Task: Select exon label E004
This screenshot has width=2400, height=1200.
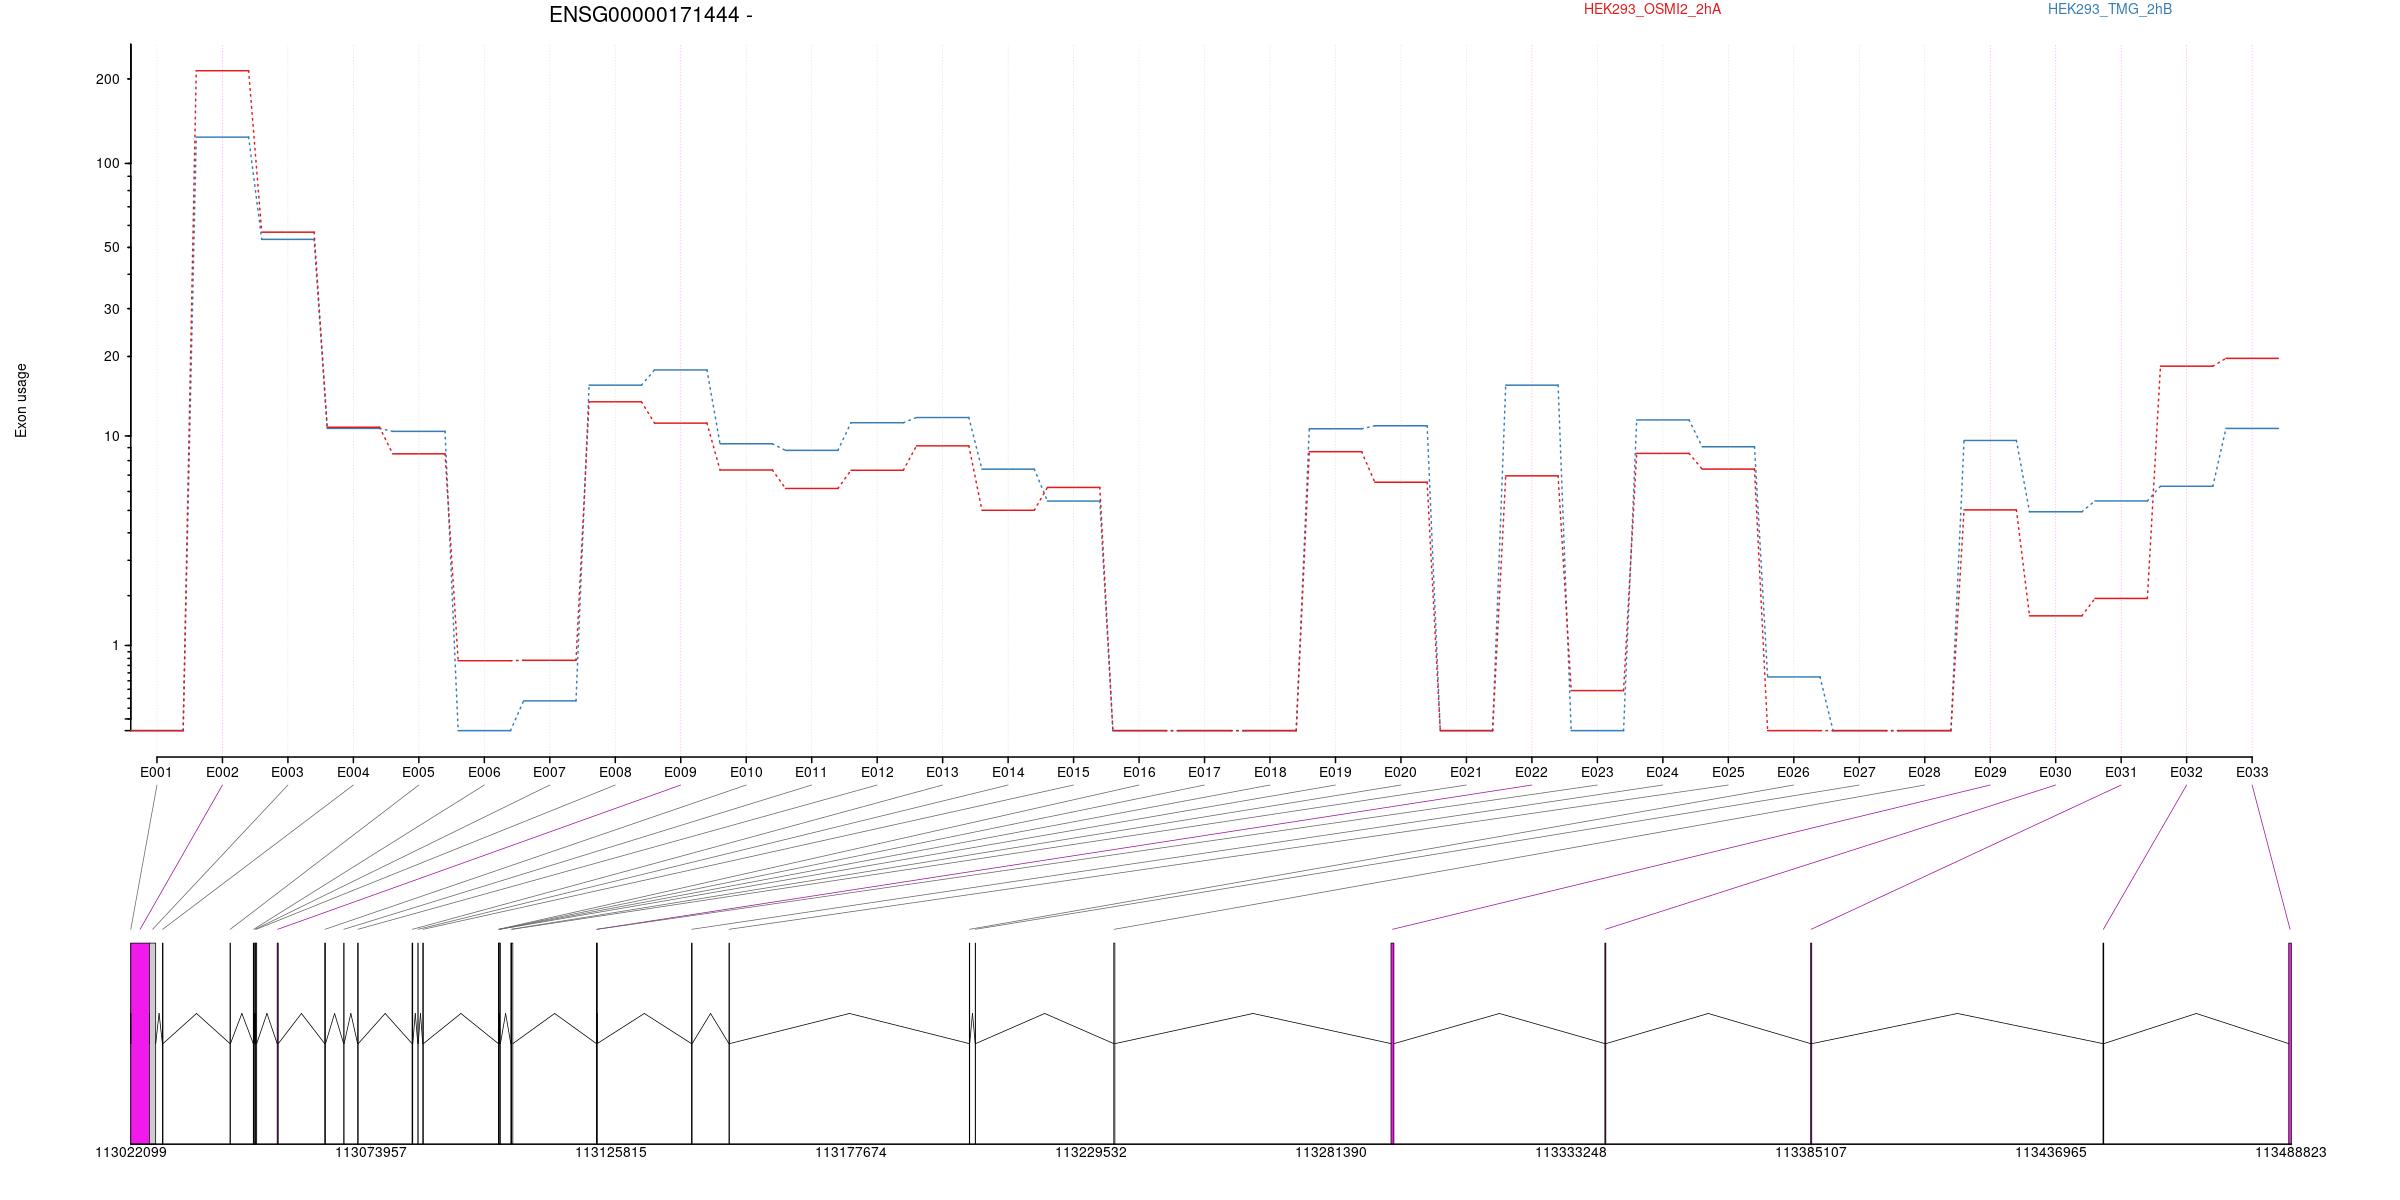Action: point(353,772)
